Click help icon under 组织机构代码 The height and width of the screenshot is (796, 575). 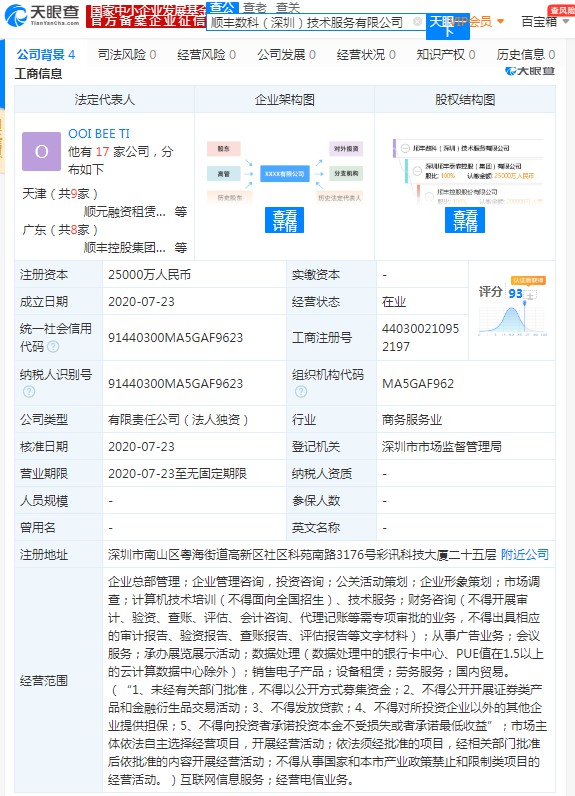[x=301, y=391]
